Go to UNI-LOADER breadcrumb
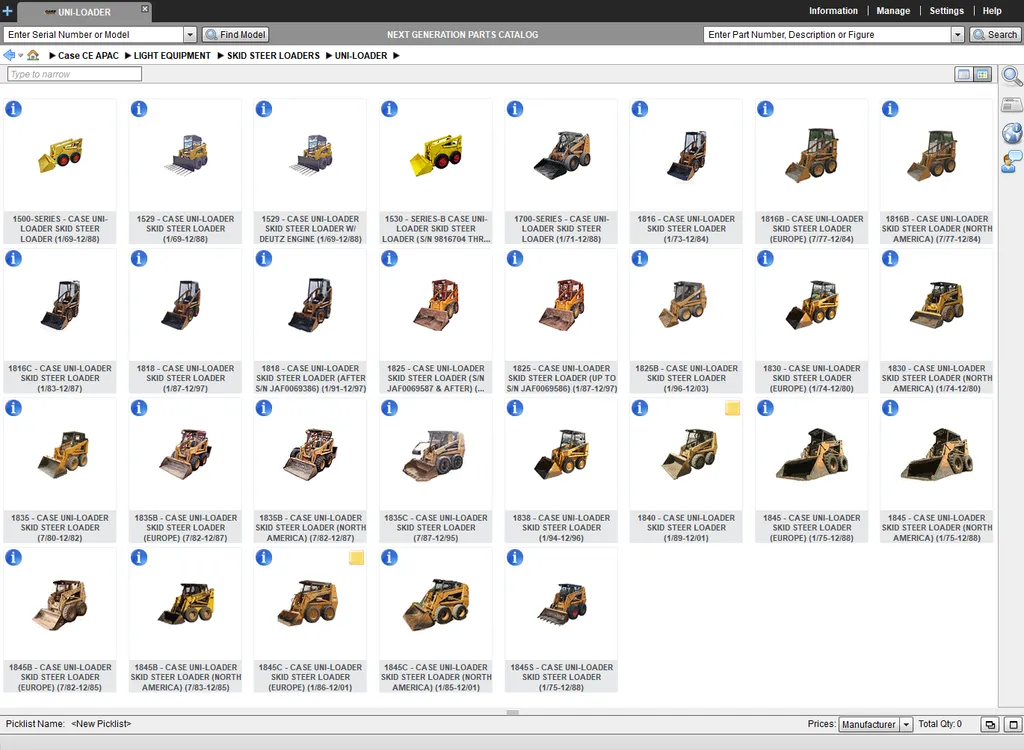The height and width of the screenshot is (750, 1024). (361, 56)
